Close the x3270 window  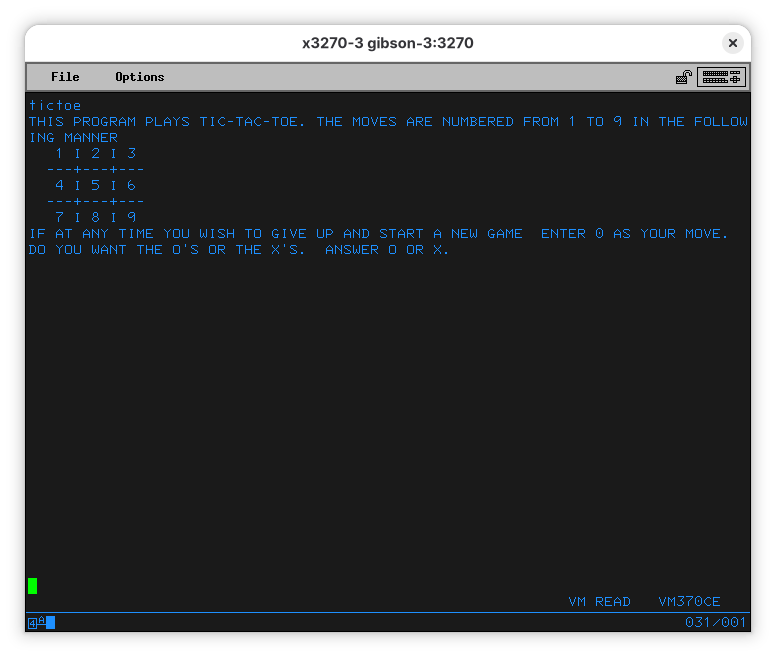[x=733, y=43]
